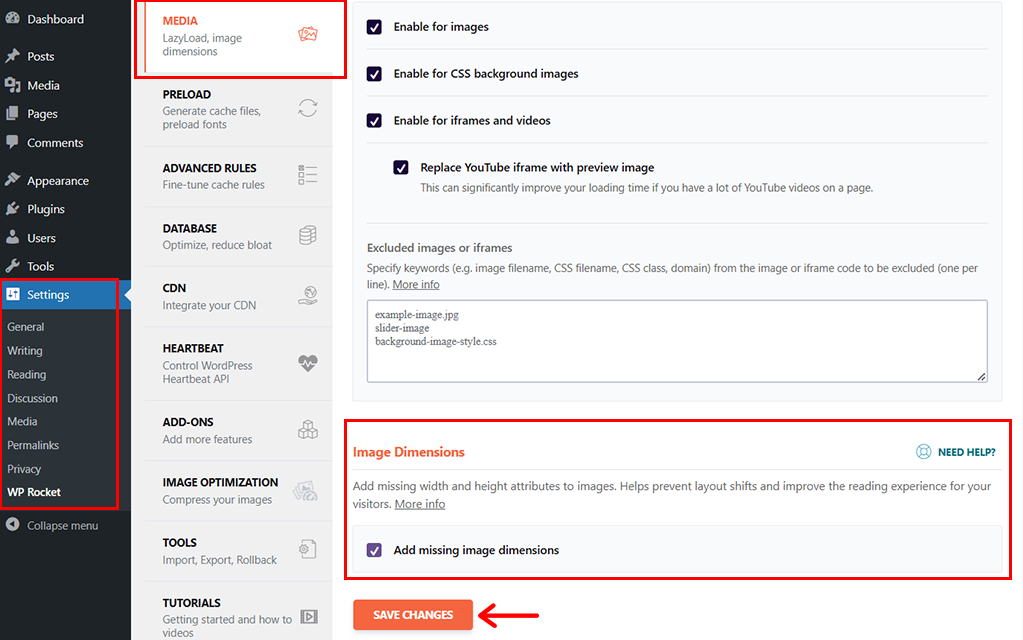Open the ADVANCED RULES tab
Screen dimensions: 1023x640
(x=238, y=176)
